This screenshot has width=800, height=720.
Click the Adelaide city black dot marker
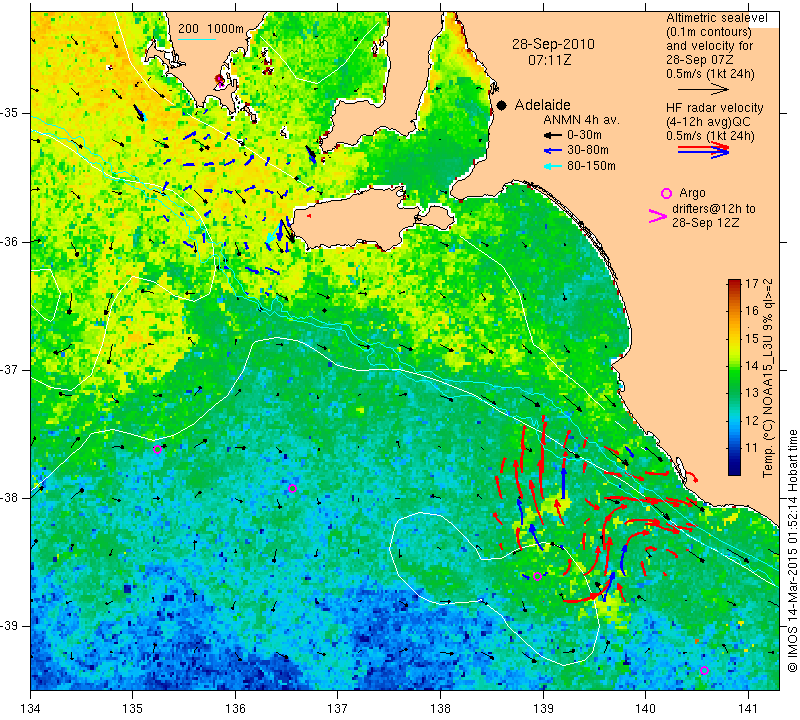tap(502, 105)
